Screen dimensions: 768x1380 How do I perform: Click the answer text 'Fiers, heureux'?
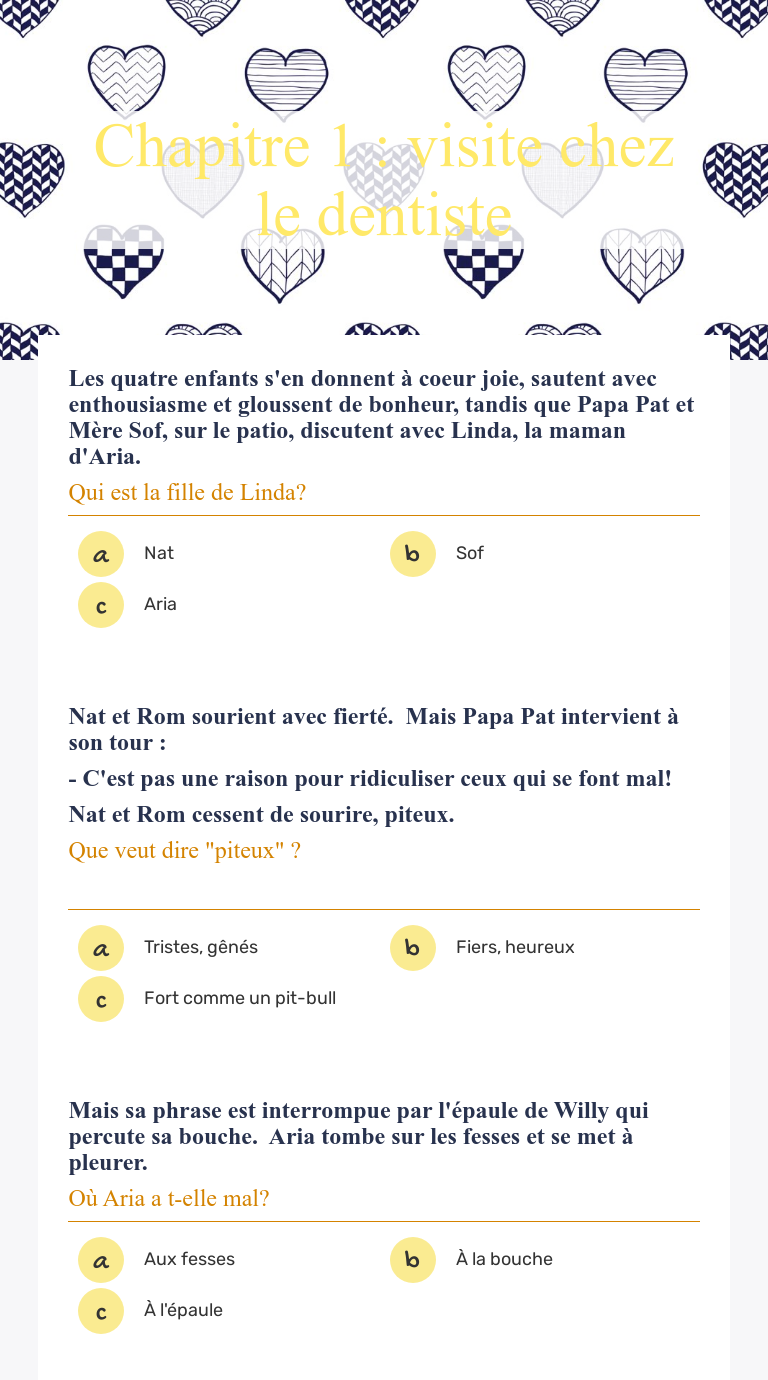pos(515,947)
